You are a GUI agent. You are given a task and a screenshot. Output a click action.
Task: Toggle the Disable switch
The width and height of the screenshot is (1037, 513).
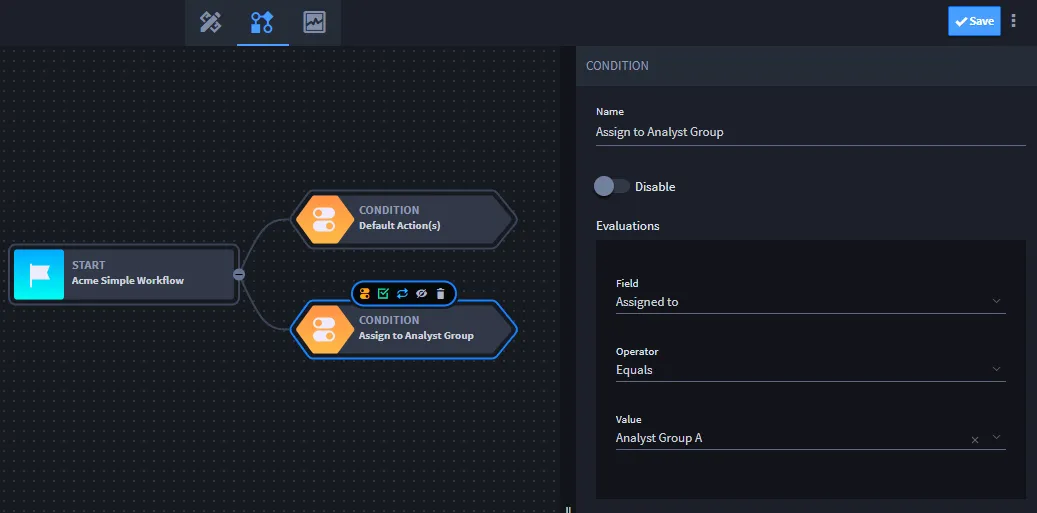tap(611, 186)
